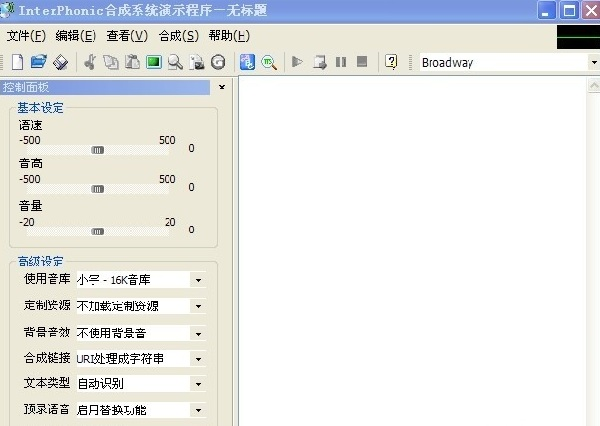600x426 pixels.
Task: Click the 语速 speed slider handle
Action: click(97, 150)
